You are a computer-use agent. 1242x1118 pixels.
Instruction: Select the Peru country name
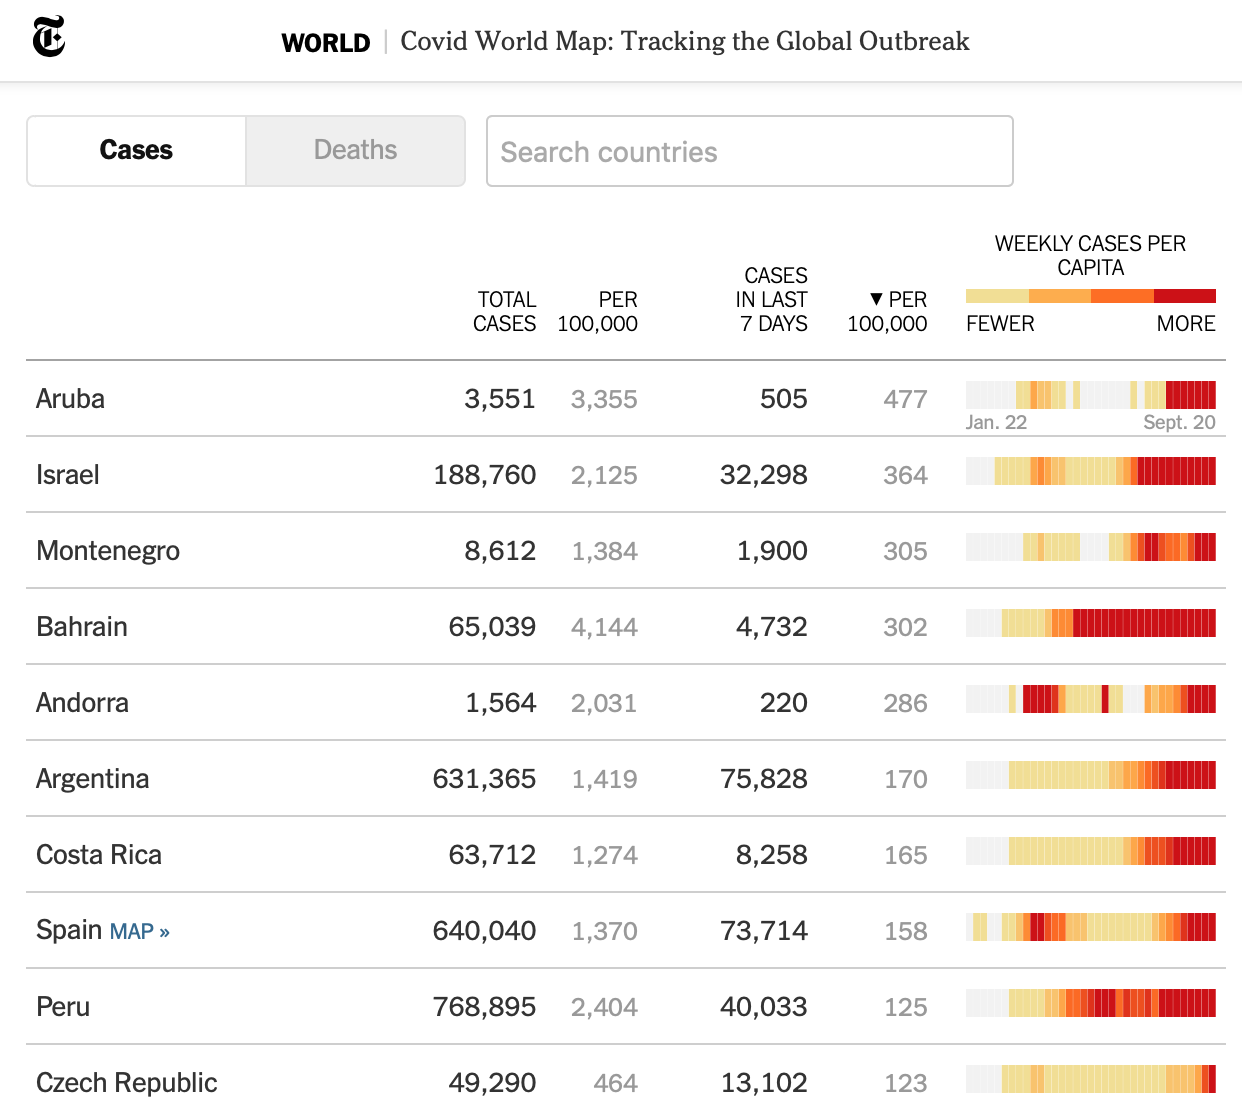63,1007
